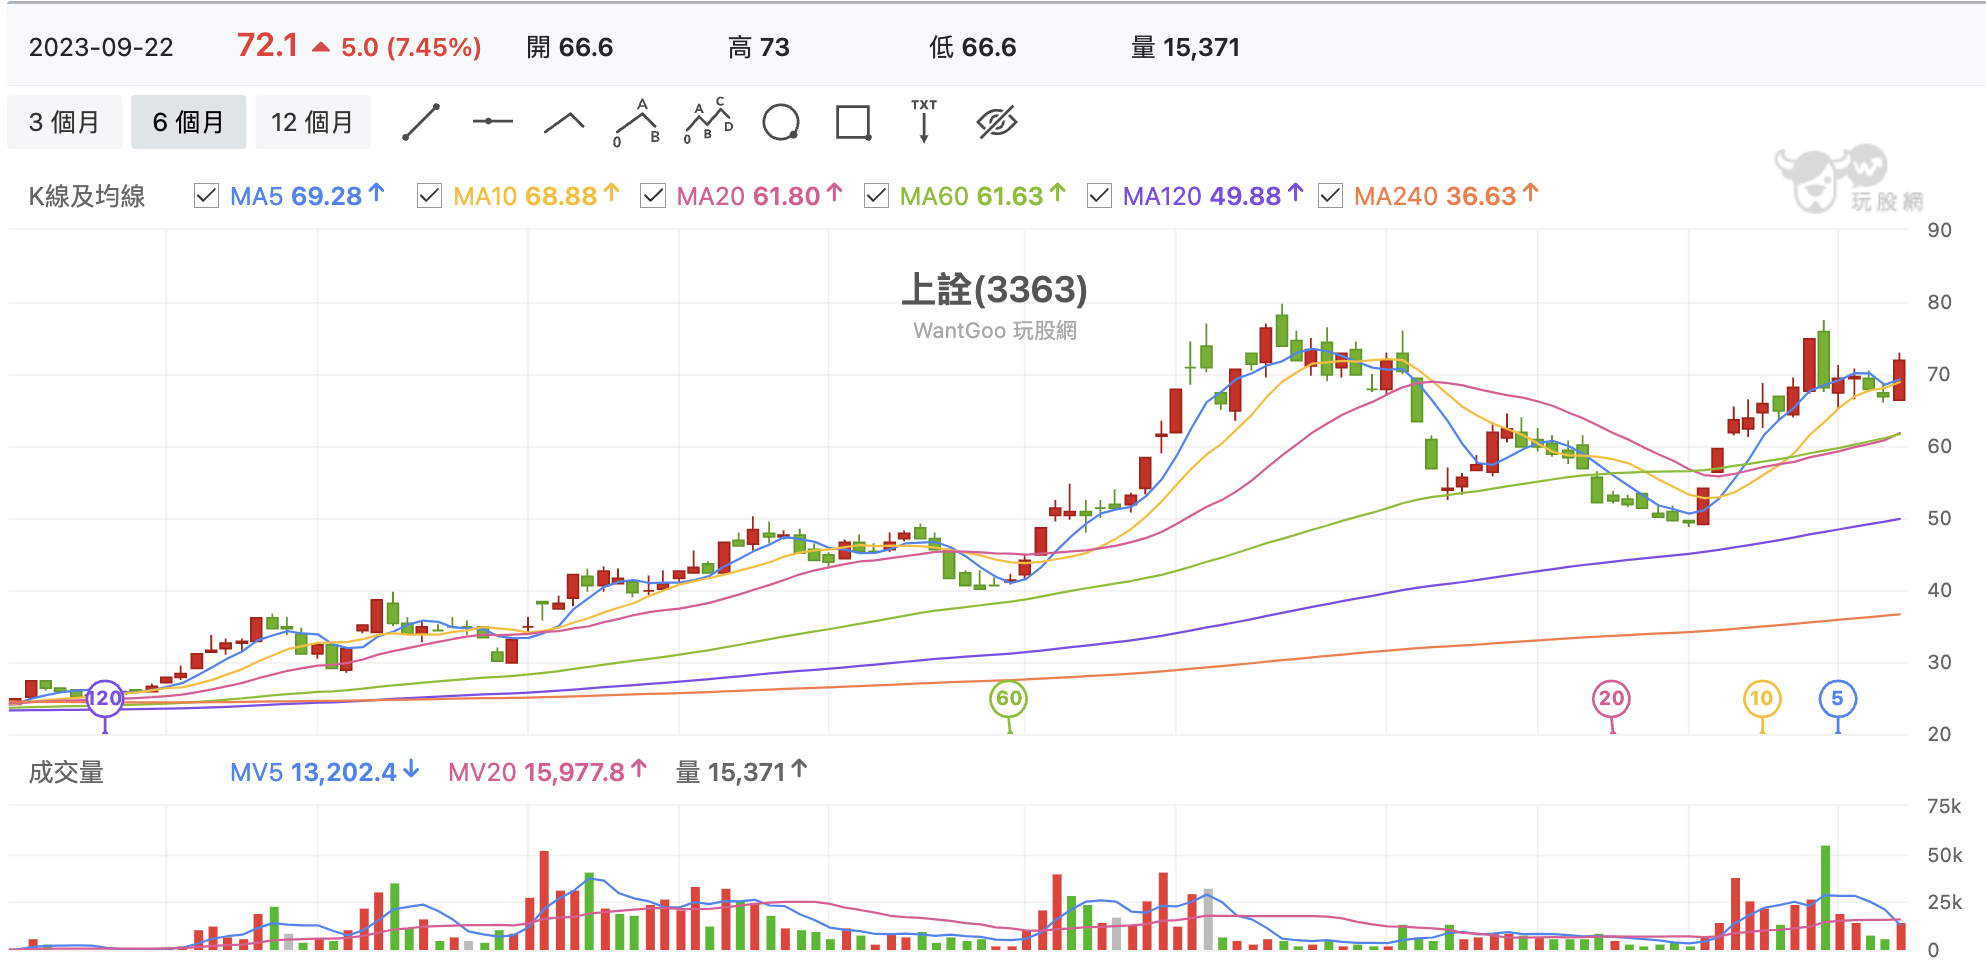
Task: Click the MA60 61.63 label
Action: 982,196
